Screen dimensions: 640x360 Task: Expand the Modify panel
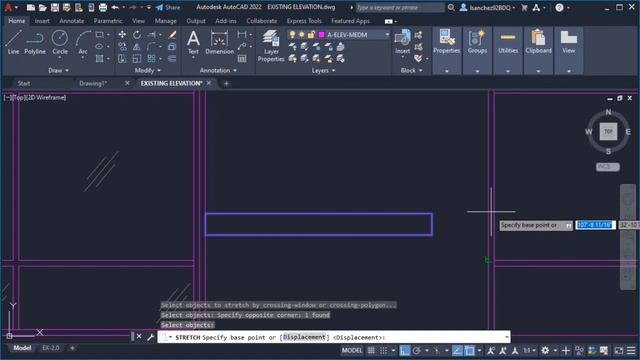click(x=148, y=70)
